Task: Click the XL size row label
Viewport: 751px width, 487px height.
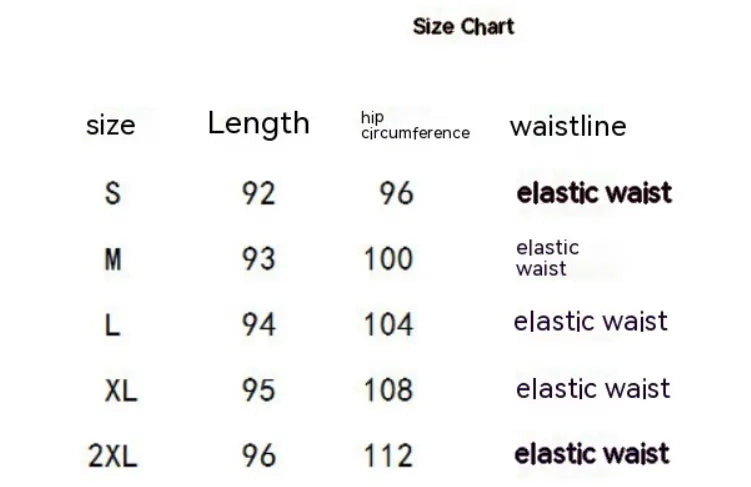Action: click(x=121, y=390)
